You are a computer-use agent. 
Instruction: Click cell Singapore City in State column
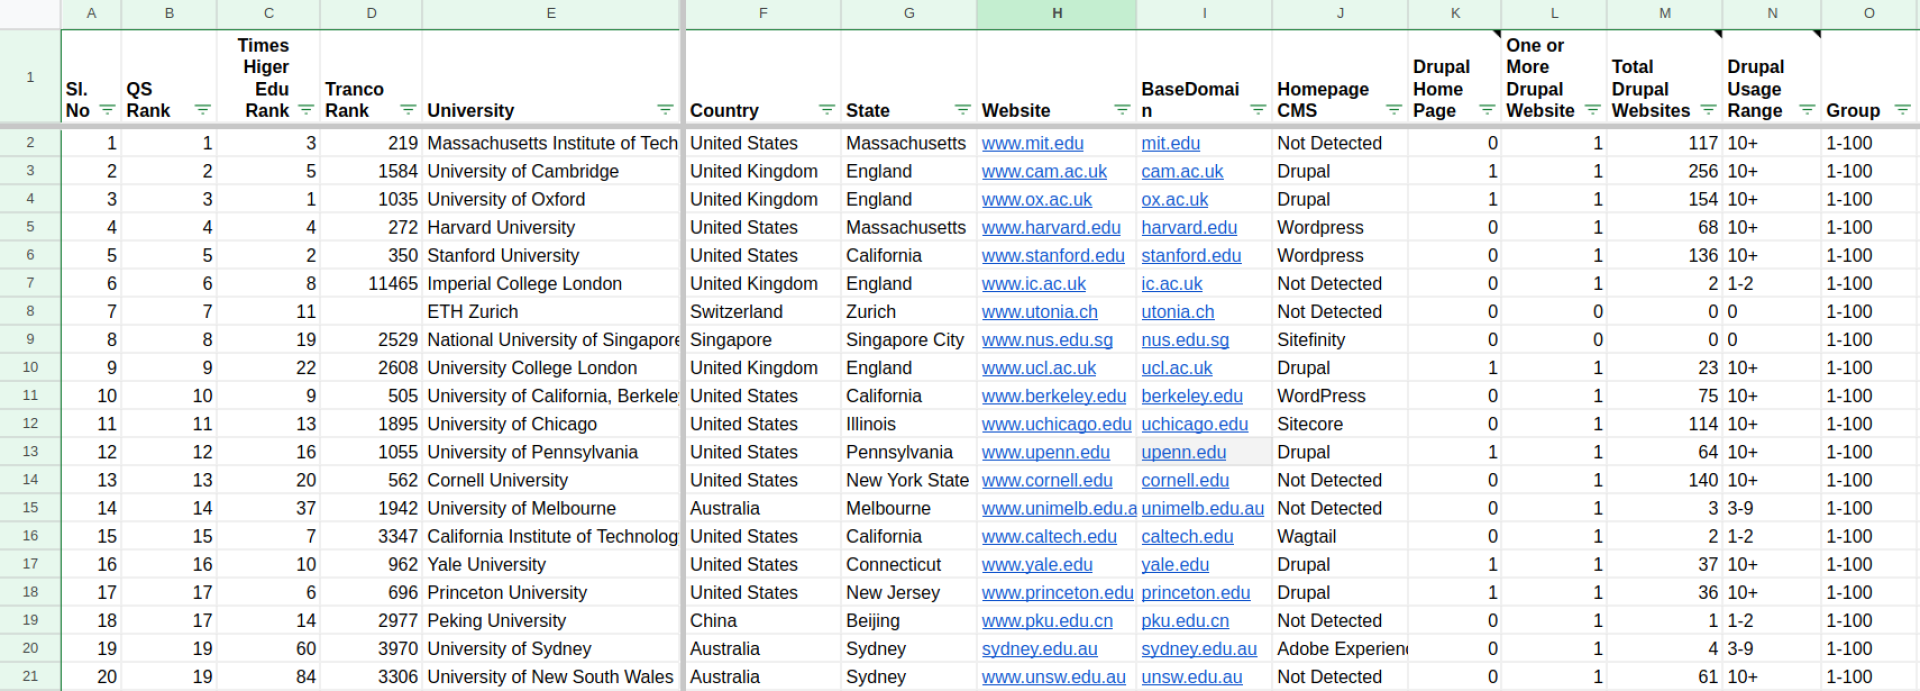coord(909,340)
